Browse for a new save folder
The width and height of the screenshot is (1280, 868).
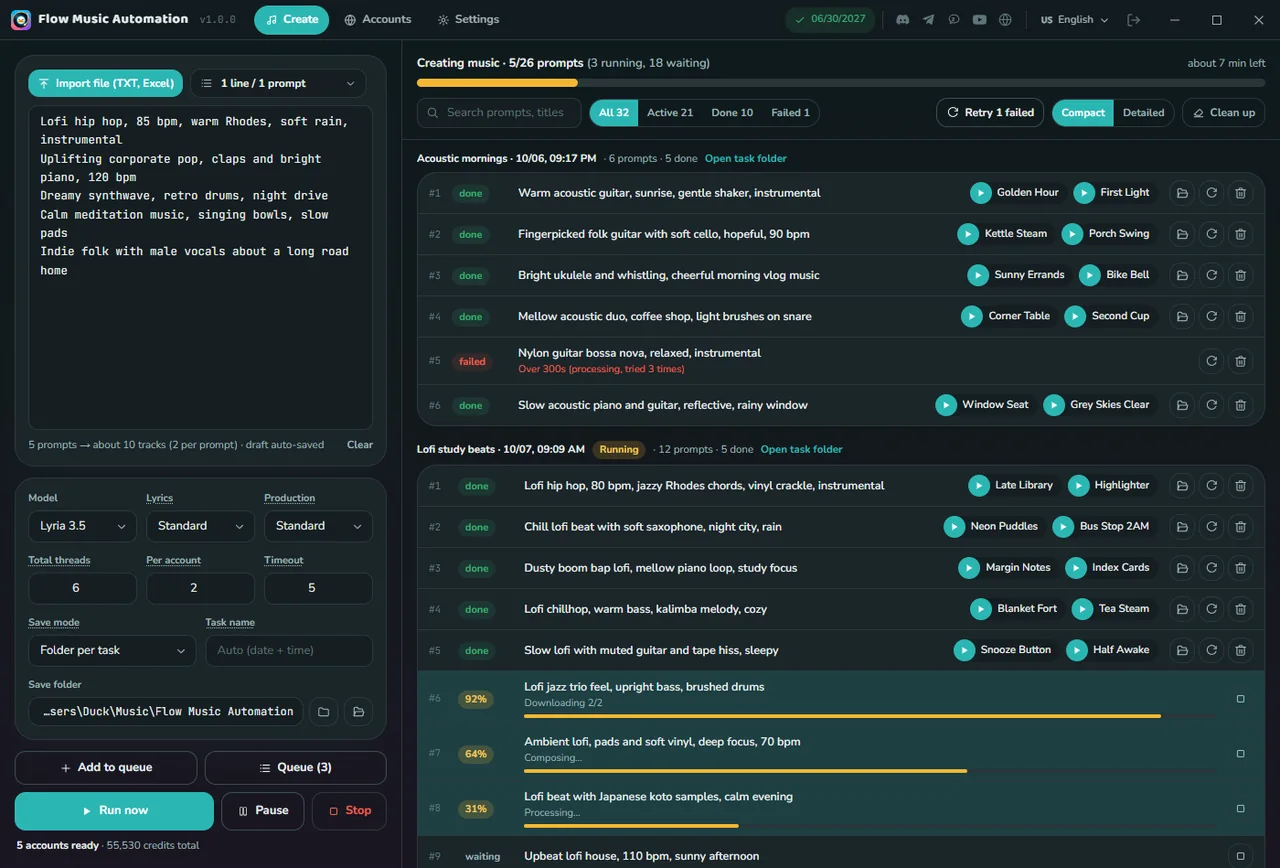pyautogui.click(x=323, y=712)
